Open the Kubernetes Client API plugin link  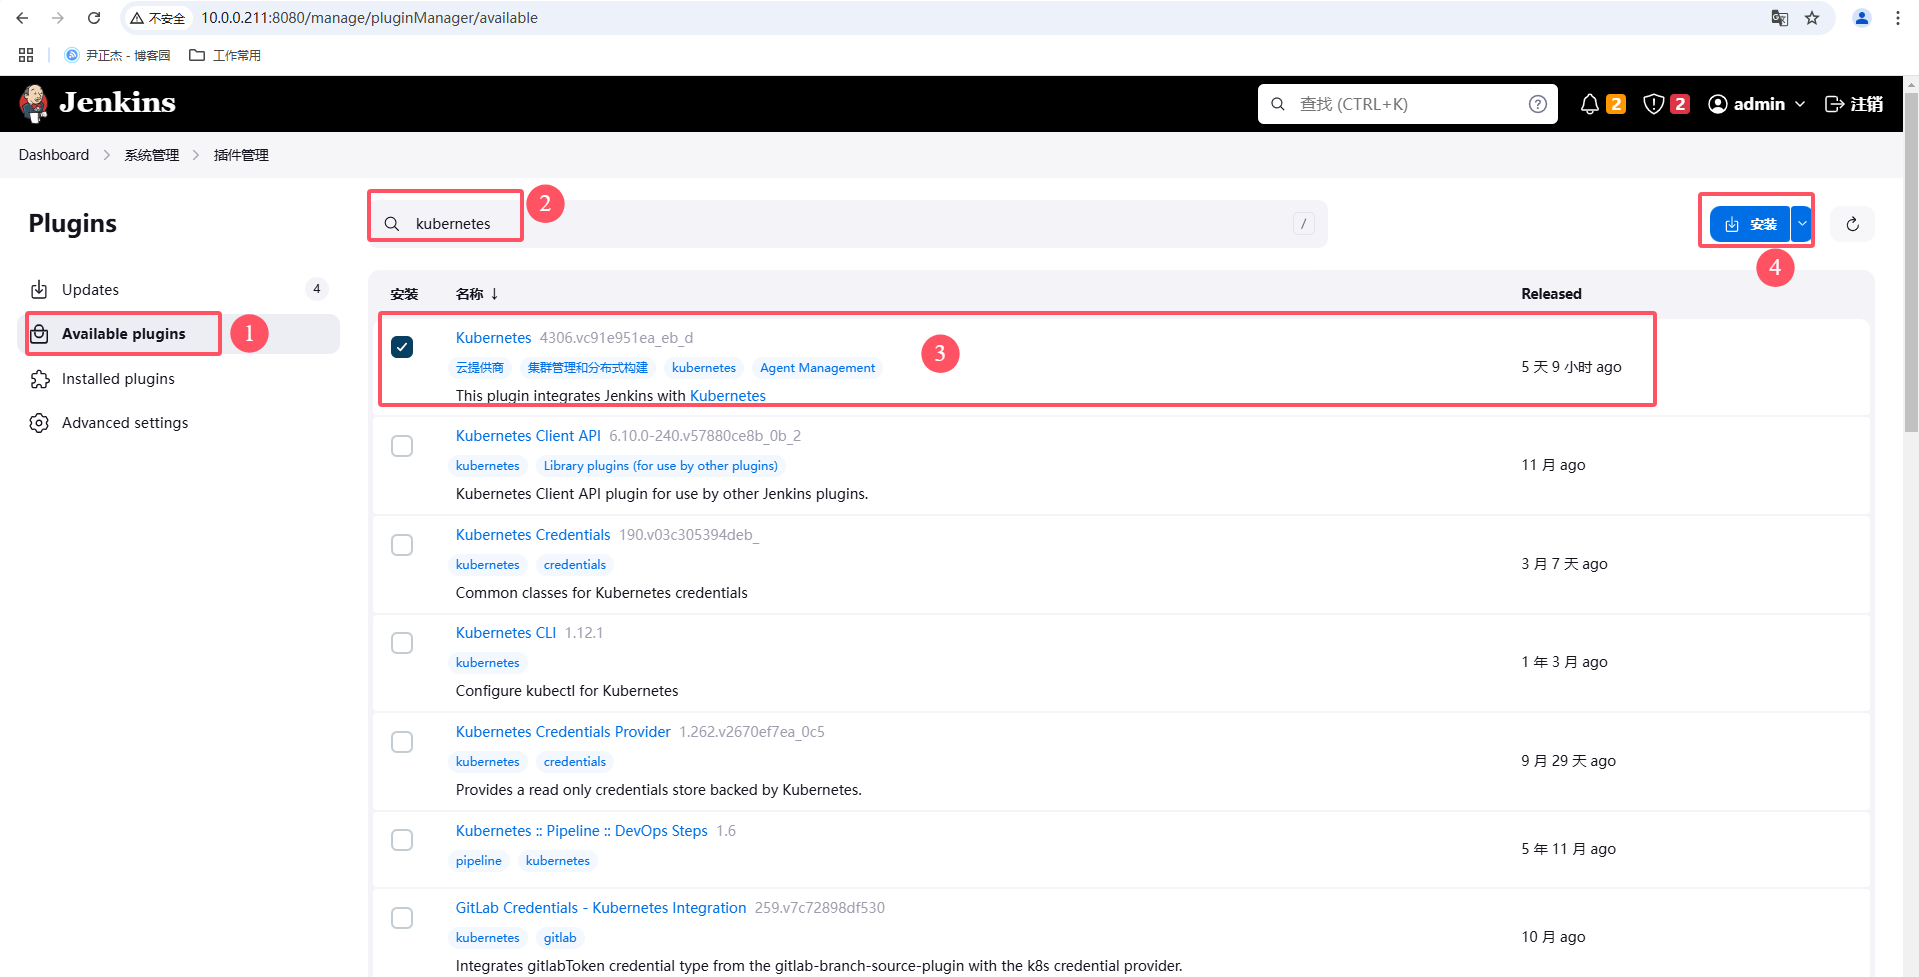point(528,436)
